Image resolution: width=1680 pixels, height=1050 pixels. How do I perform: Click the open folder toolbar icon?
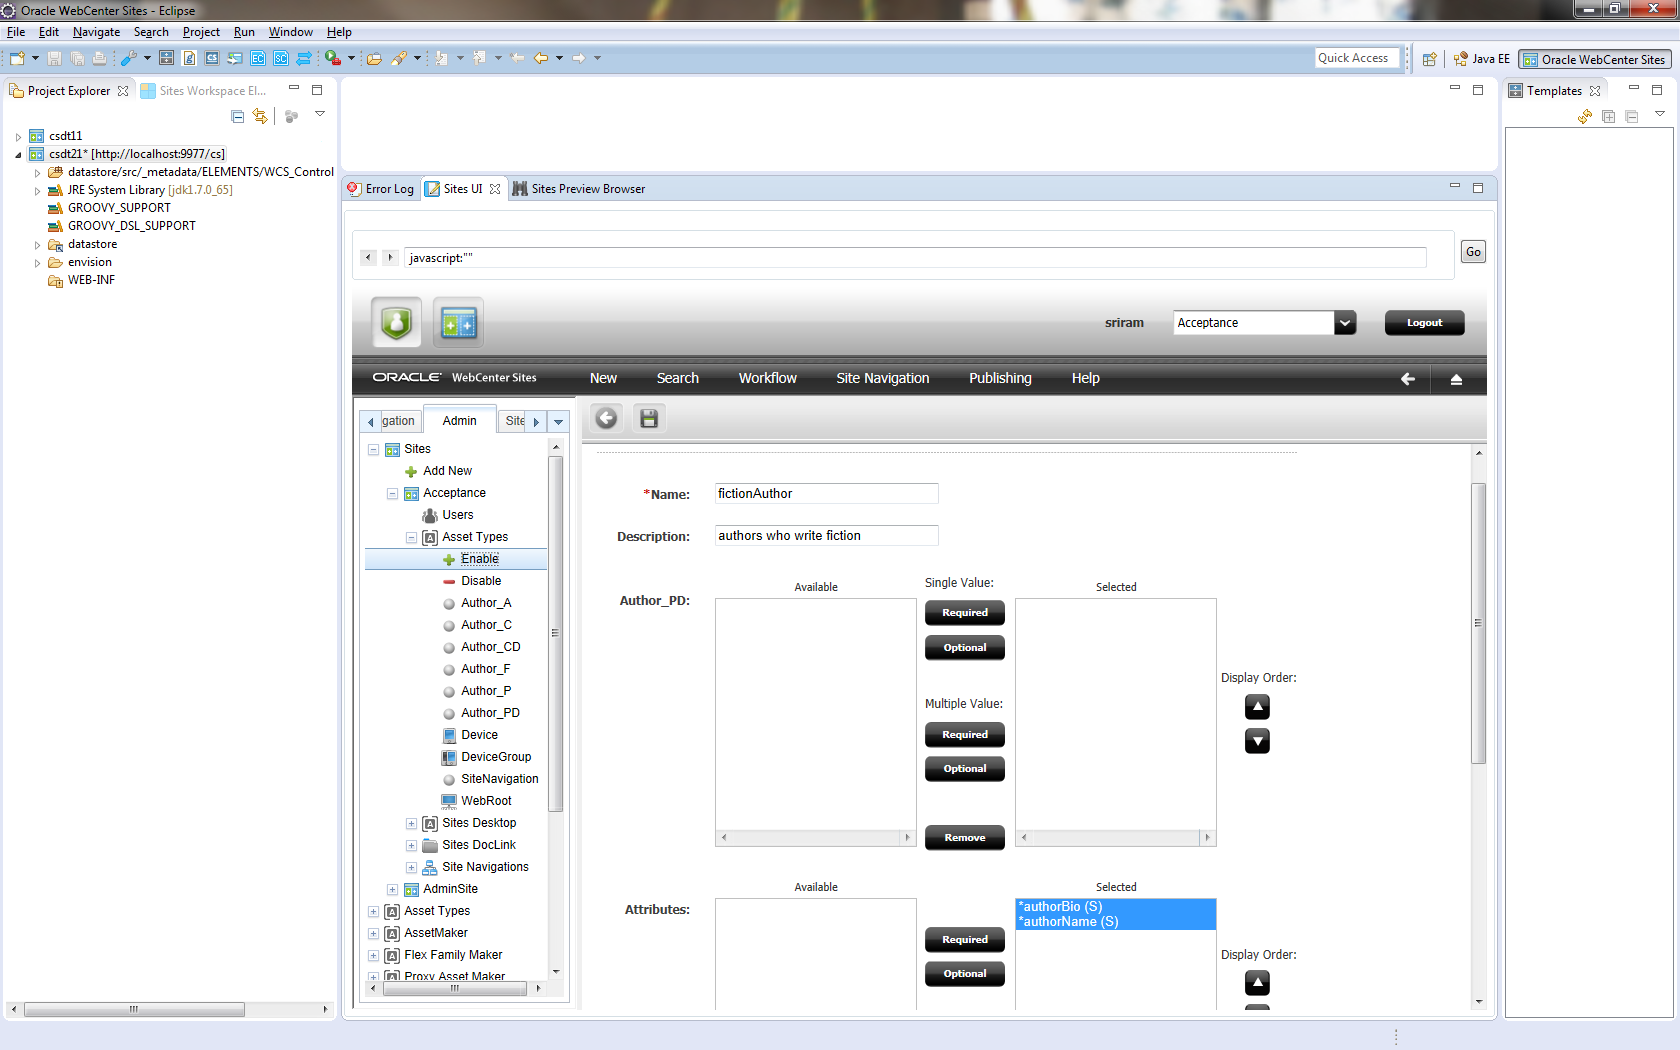point(374,58)
